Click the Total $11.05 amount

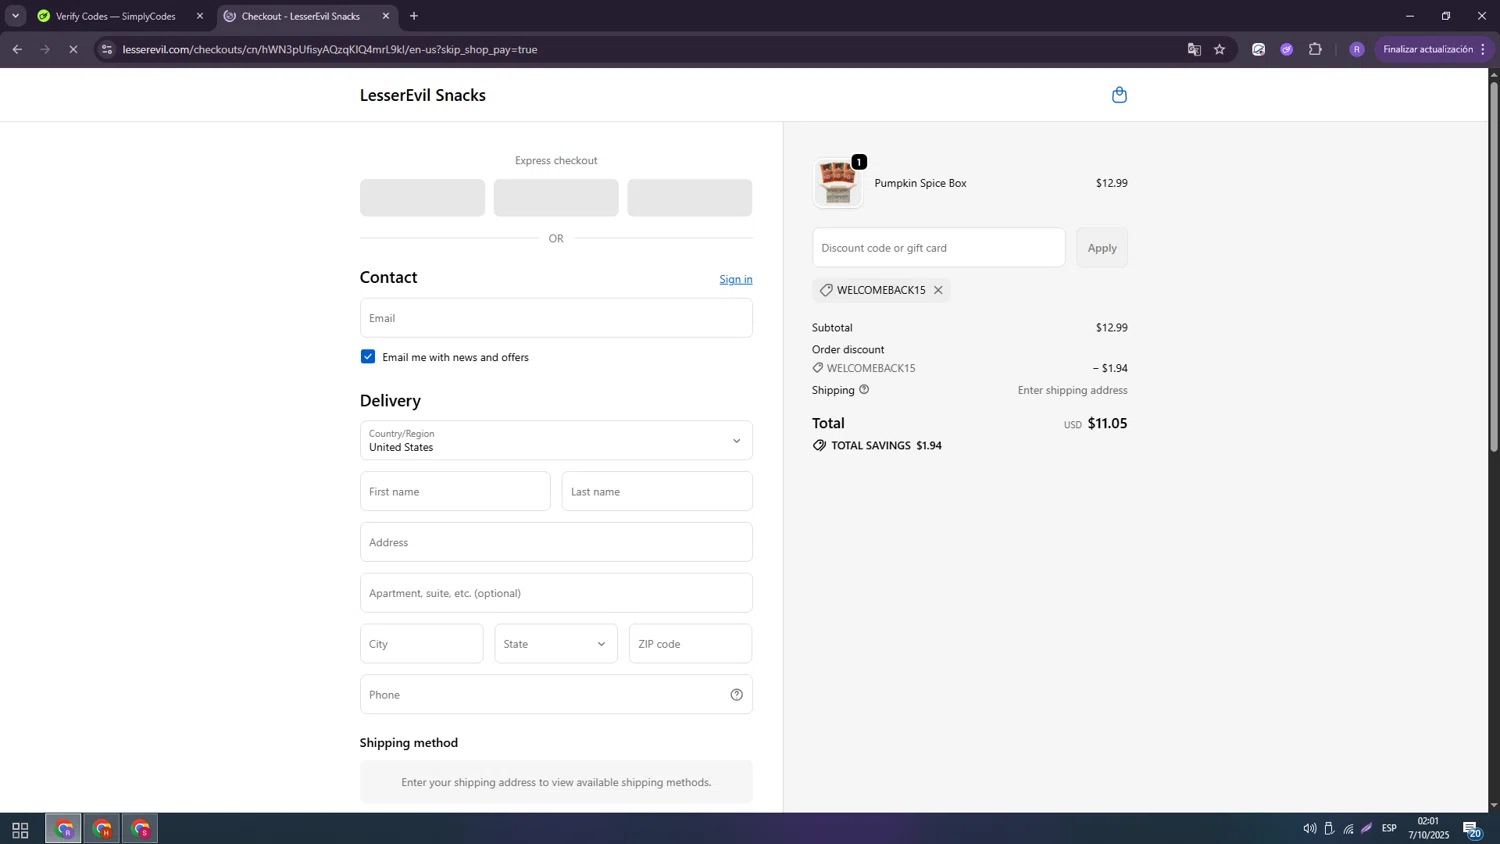tap(1107, 423)
